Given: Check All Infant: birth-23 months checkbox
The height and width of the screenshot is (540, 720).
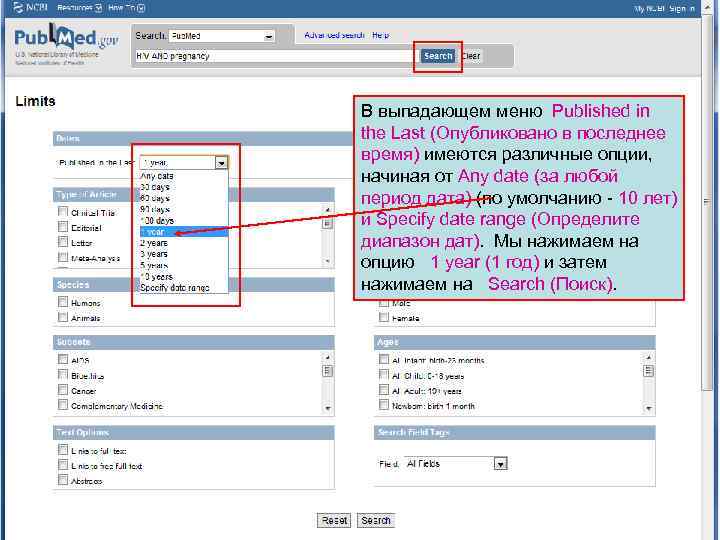Looking at the screenshot, I should point(384,359).
